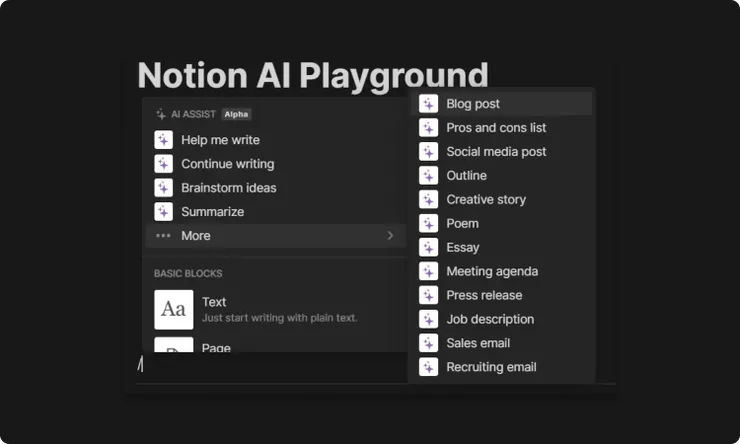Click the AI Assist sparkle header icon

coord(161,114)
